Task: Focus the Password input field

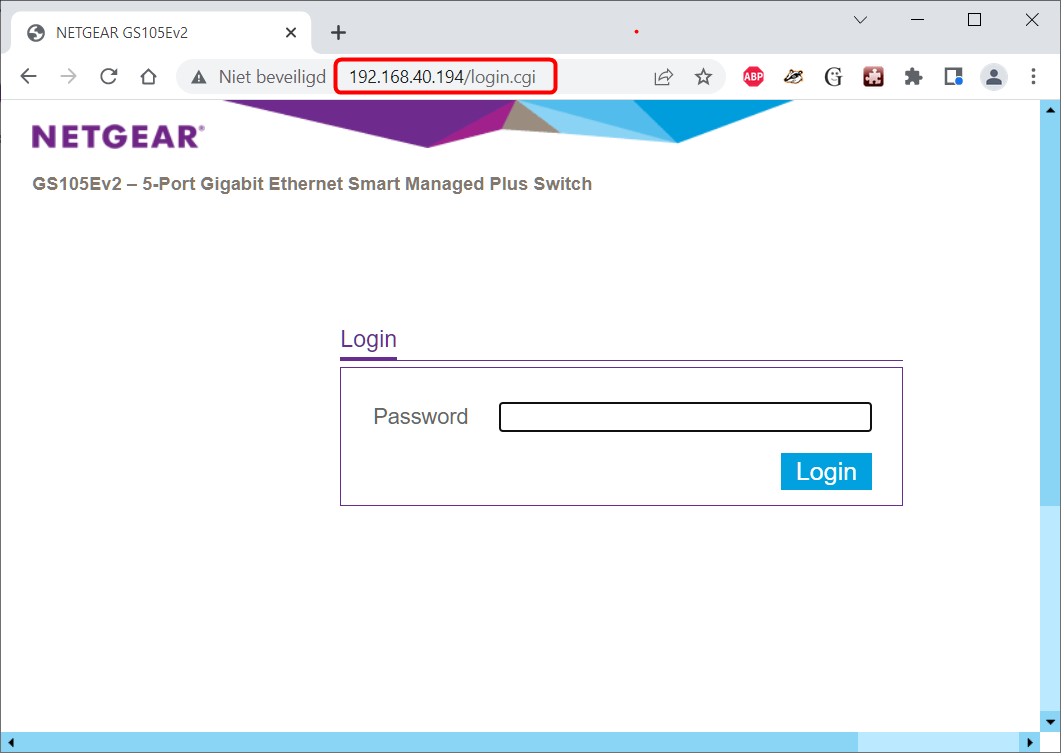Action: (x=685, y=417)
